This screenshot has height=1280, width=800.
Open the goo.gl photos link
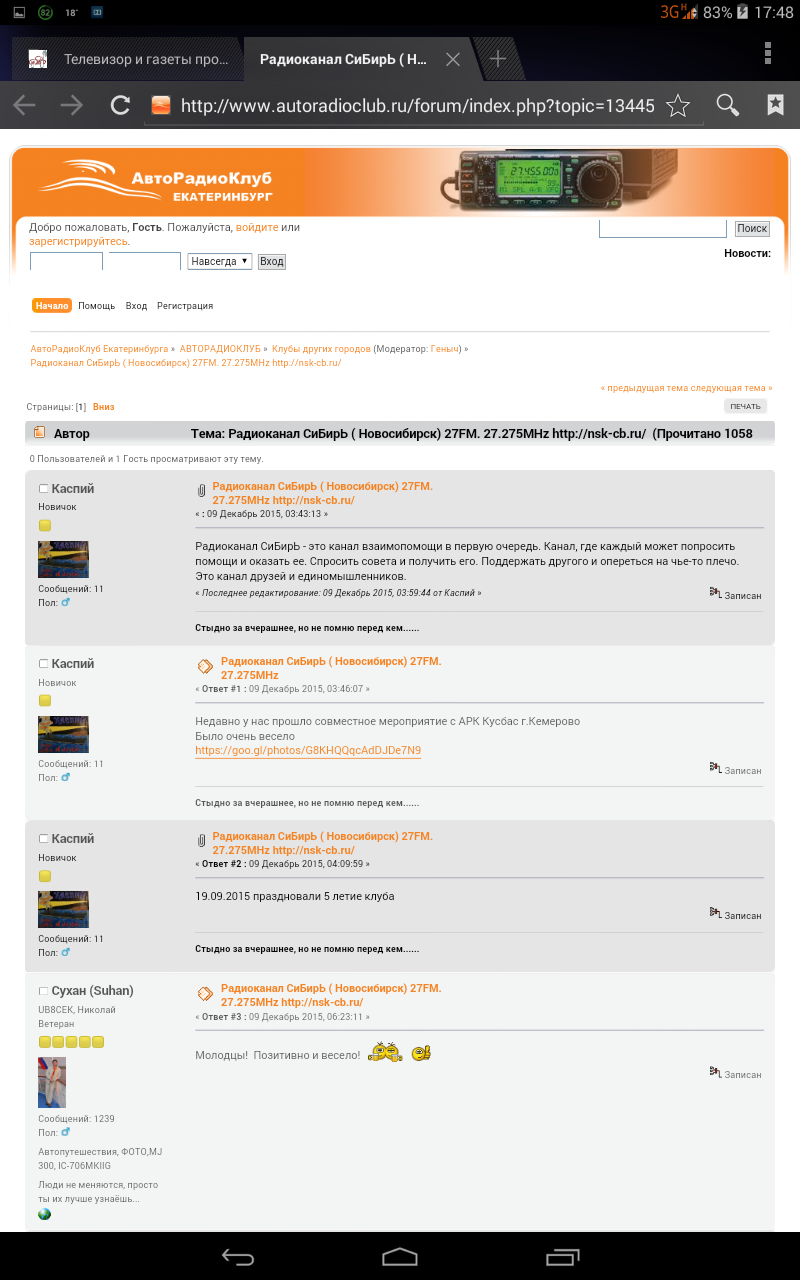pyautogui.click(x=308, y=750)
